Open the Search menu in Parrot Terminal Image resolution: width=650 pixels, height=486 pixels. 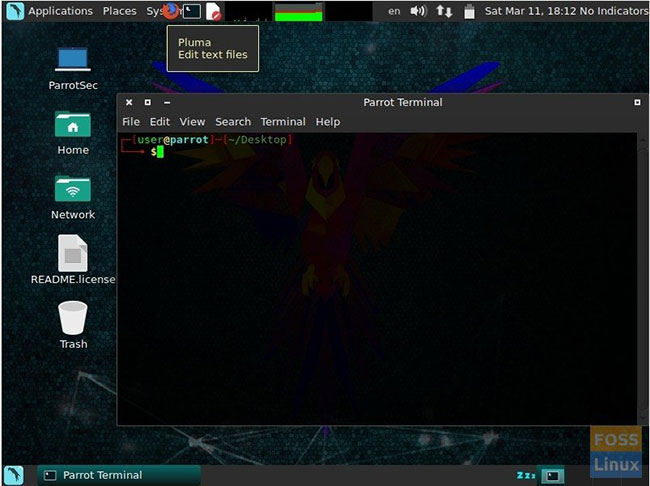click(233, 122)
